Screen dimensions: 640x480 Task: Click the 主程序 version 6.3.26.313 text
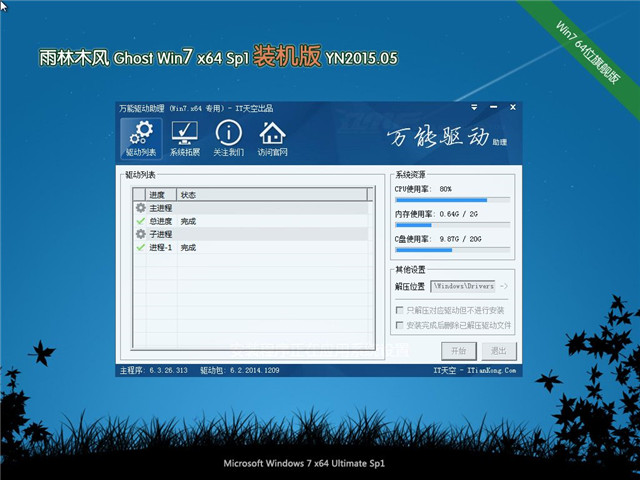[153, 371]
